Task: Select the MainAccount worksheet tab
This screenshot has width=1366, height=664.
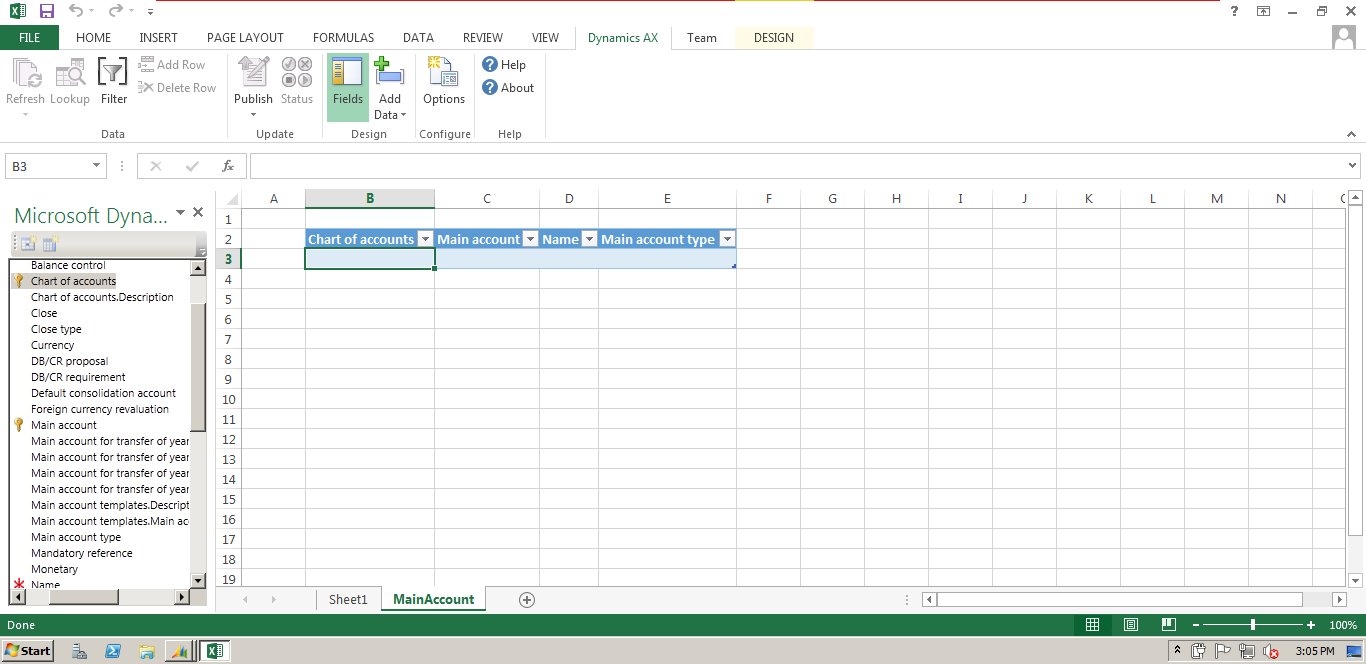Action: point(433,599)
